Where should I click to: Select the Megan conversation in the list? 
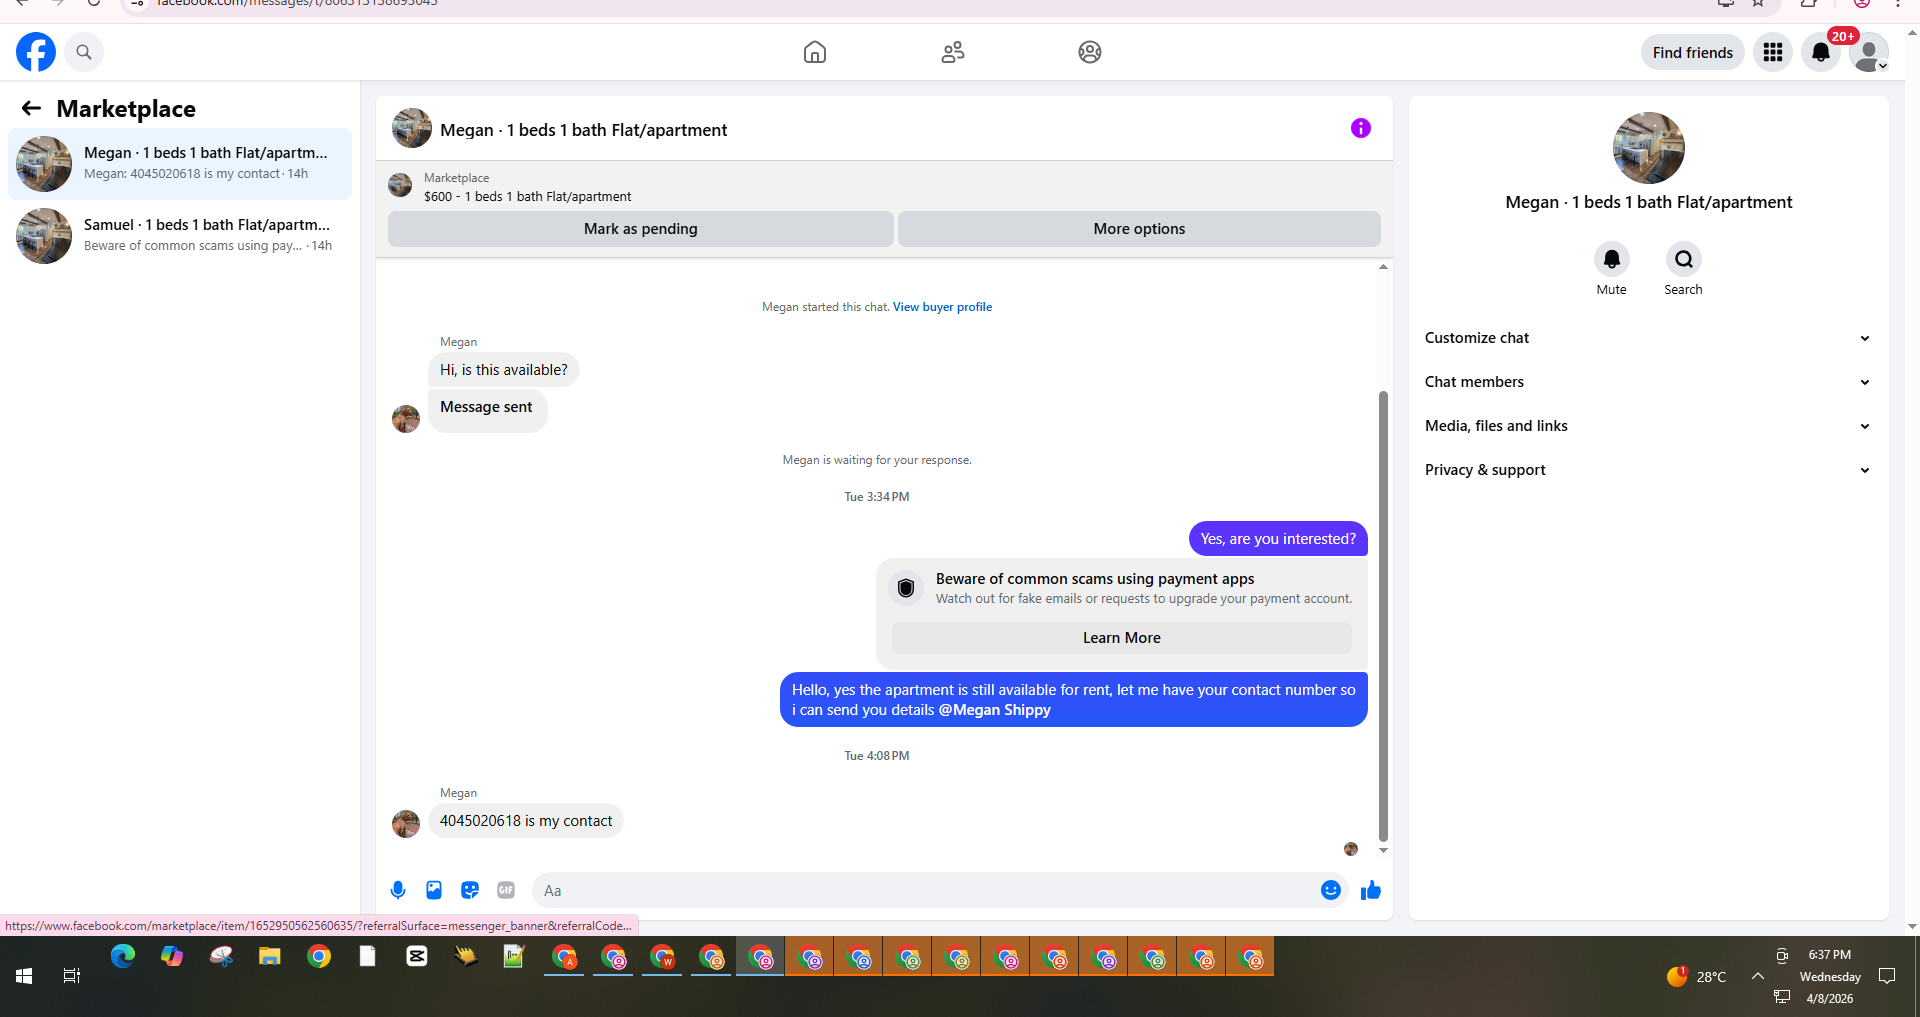click(x=180, y=164)
